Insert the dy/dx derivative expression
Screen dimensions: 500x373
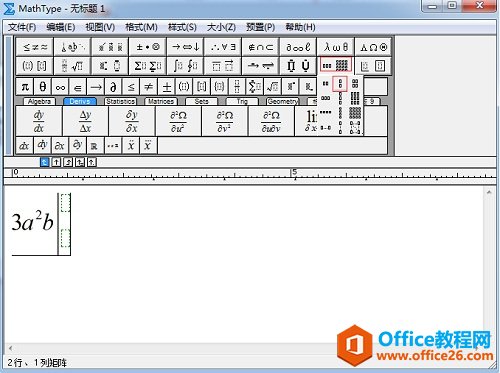pyautogui.click(x=39, y=121)
